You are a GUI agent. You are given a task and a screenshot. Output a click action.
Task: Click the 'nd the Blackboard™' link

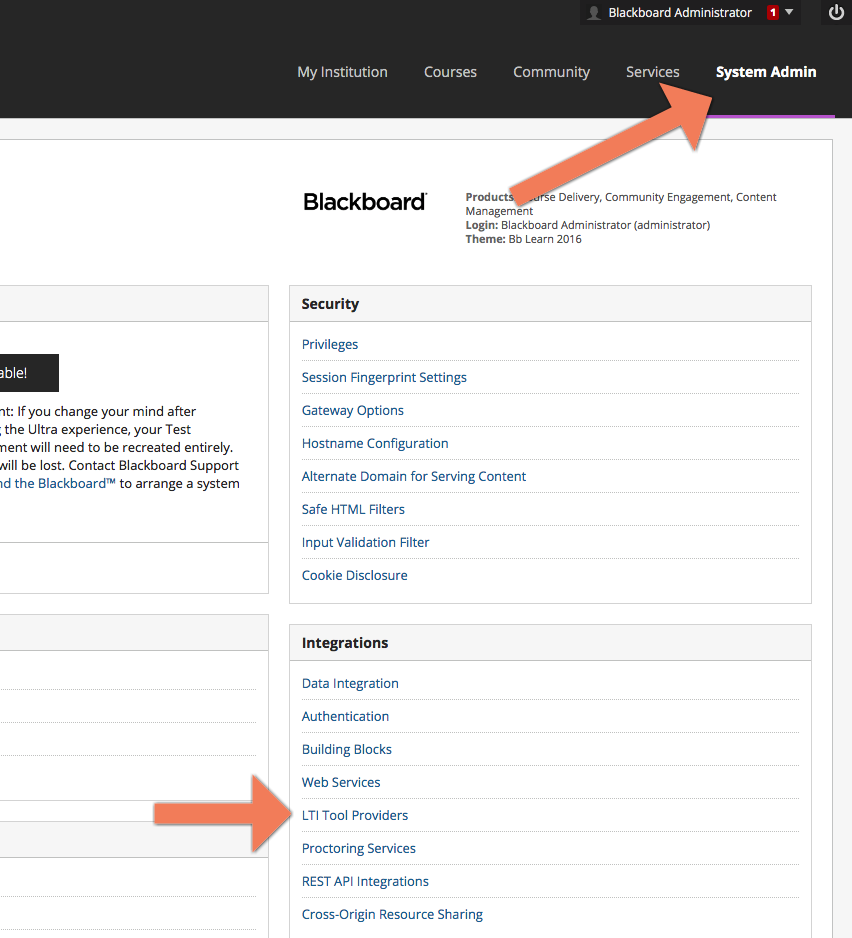pos(57,483)
